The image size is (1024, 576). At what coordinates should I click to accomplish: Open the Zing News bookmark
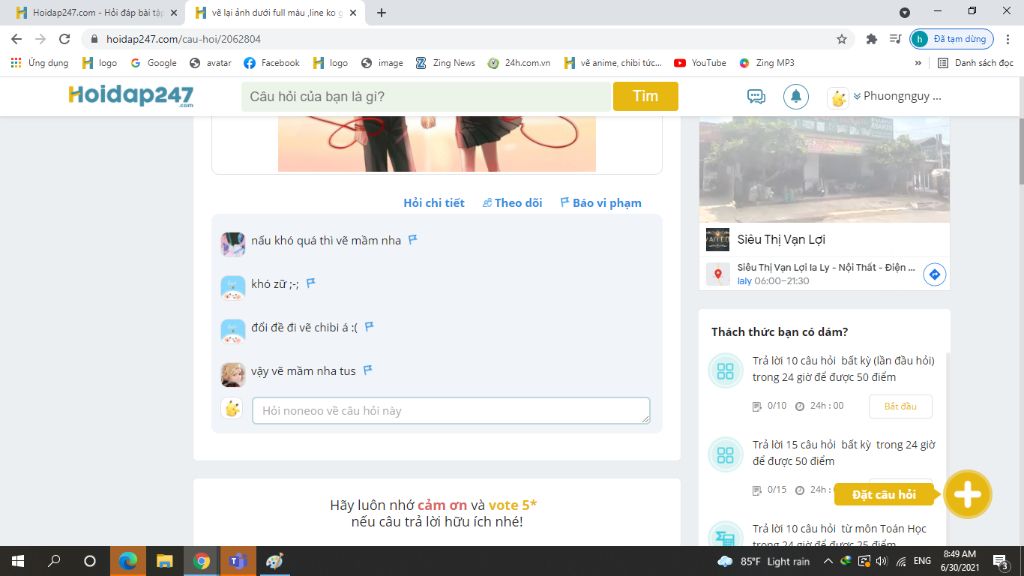(445, 63)
